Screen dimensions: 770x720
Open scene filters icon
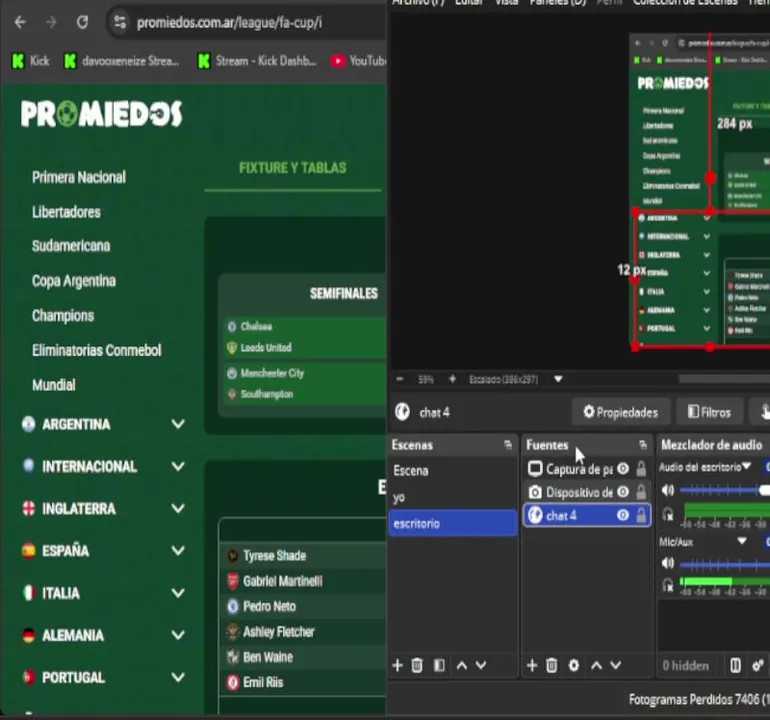tap(439, 665)
